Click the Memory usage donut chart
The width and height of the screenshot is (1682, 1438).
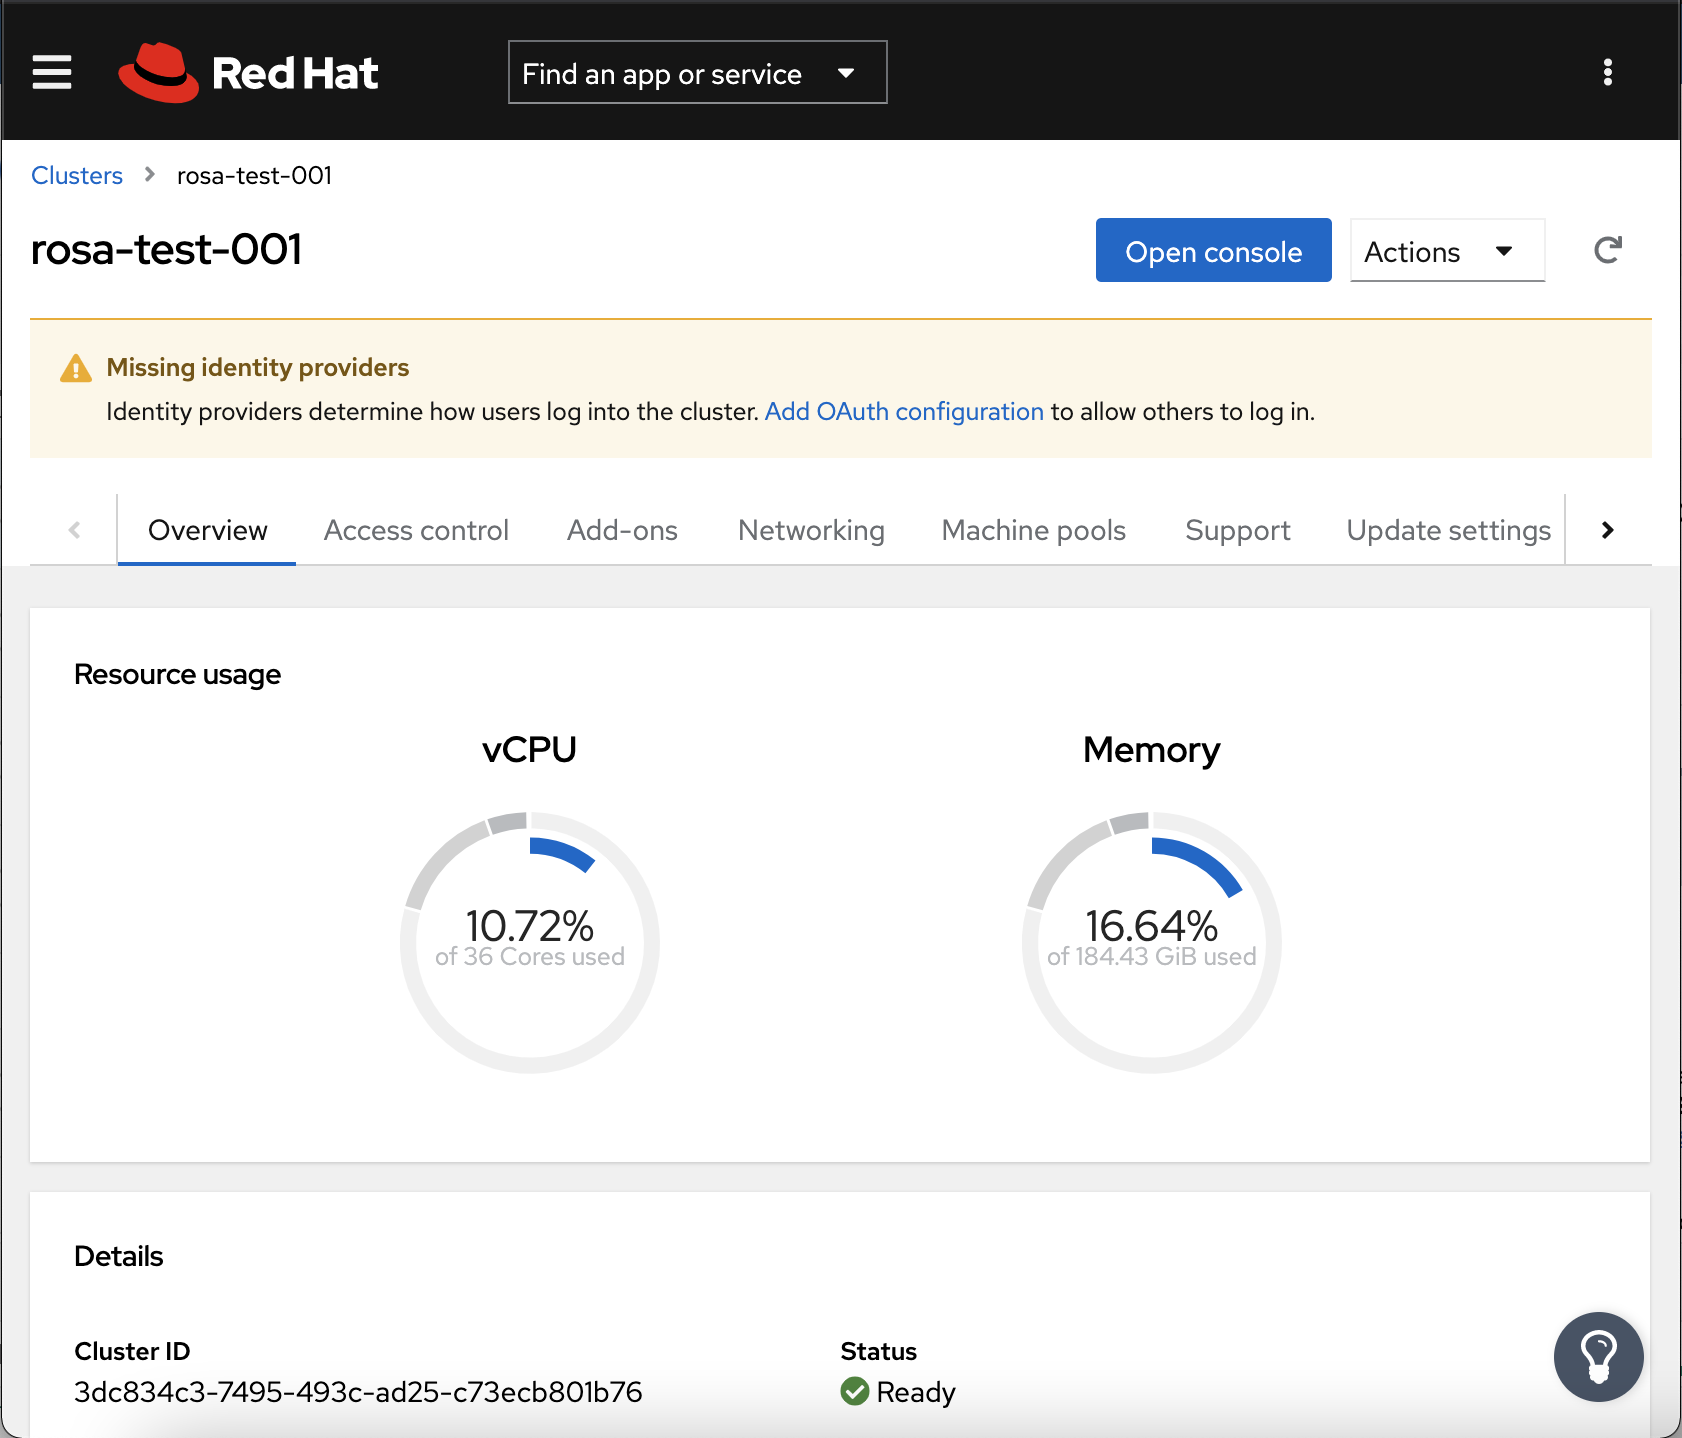click(1152, 942)
